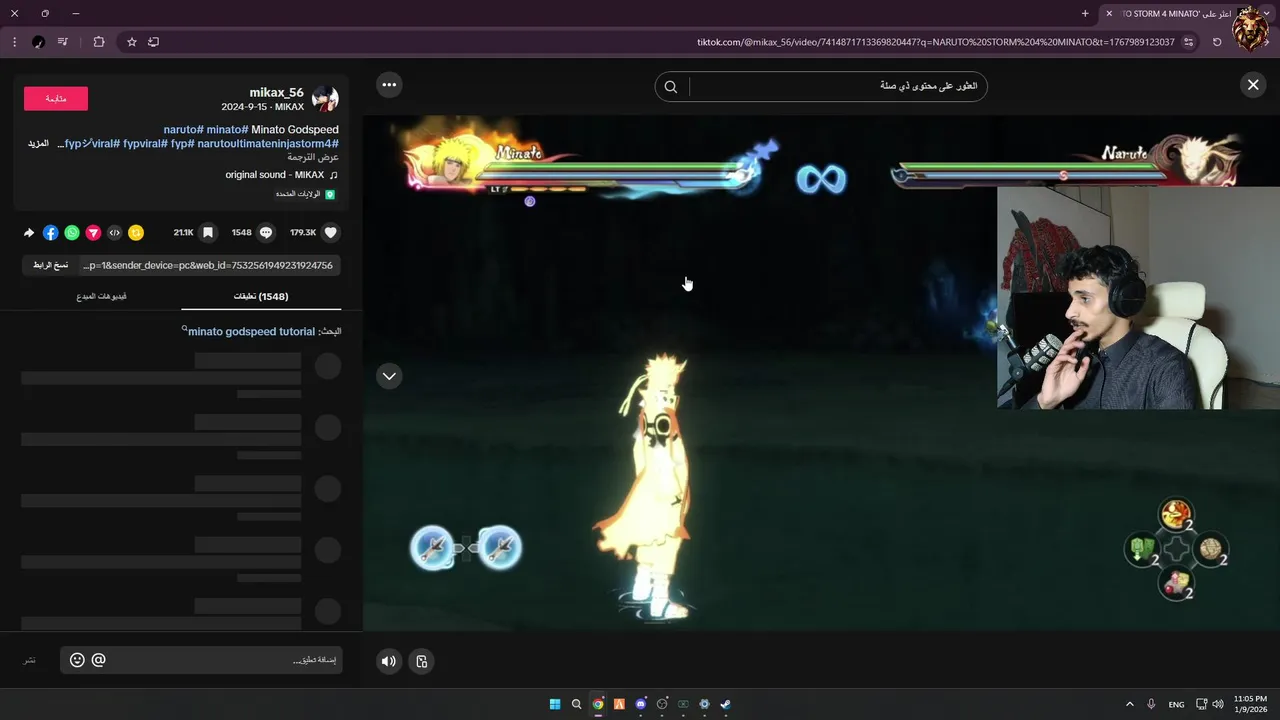Screen dimensions: 1280x720
Task: Switch the ENG input language
Action: pyautogui.click(x=1177, y=704)
